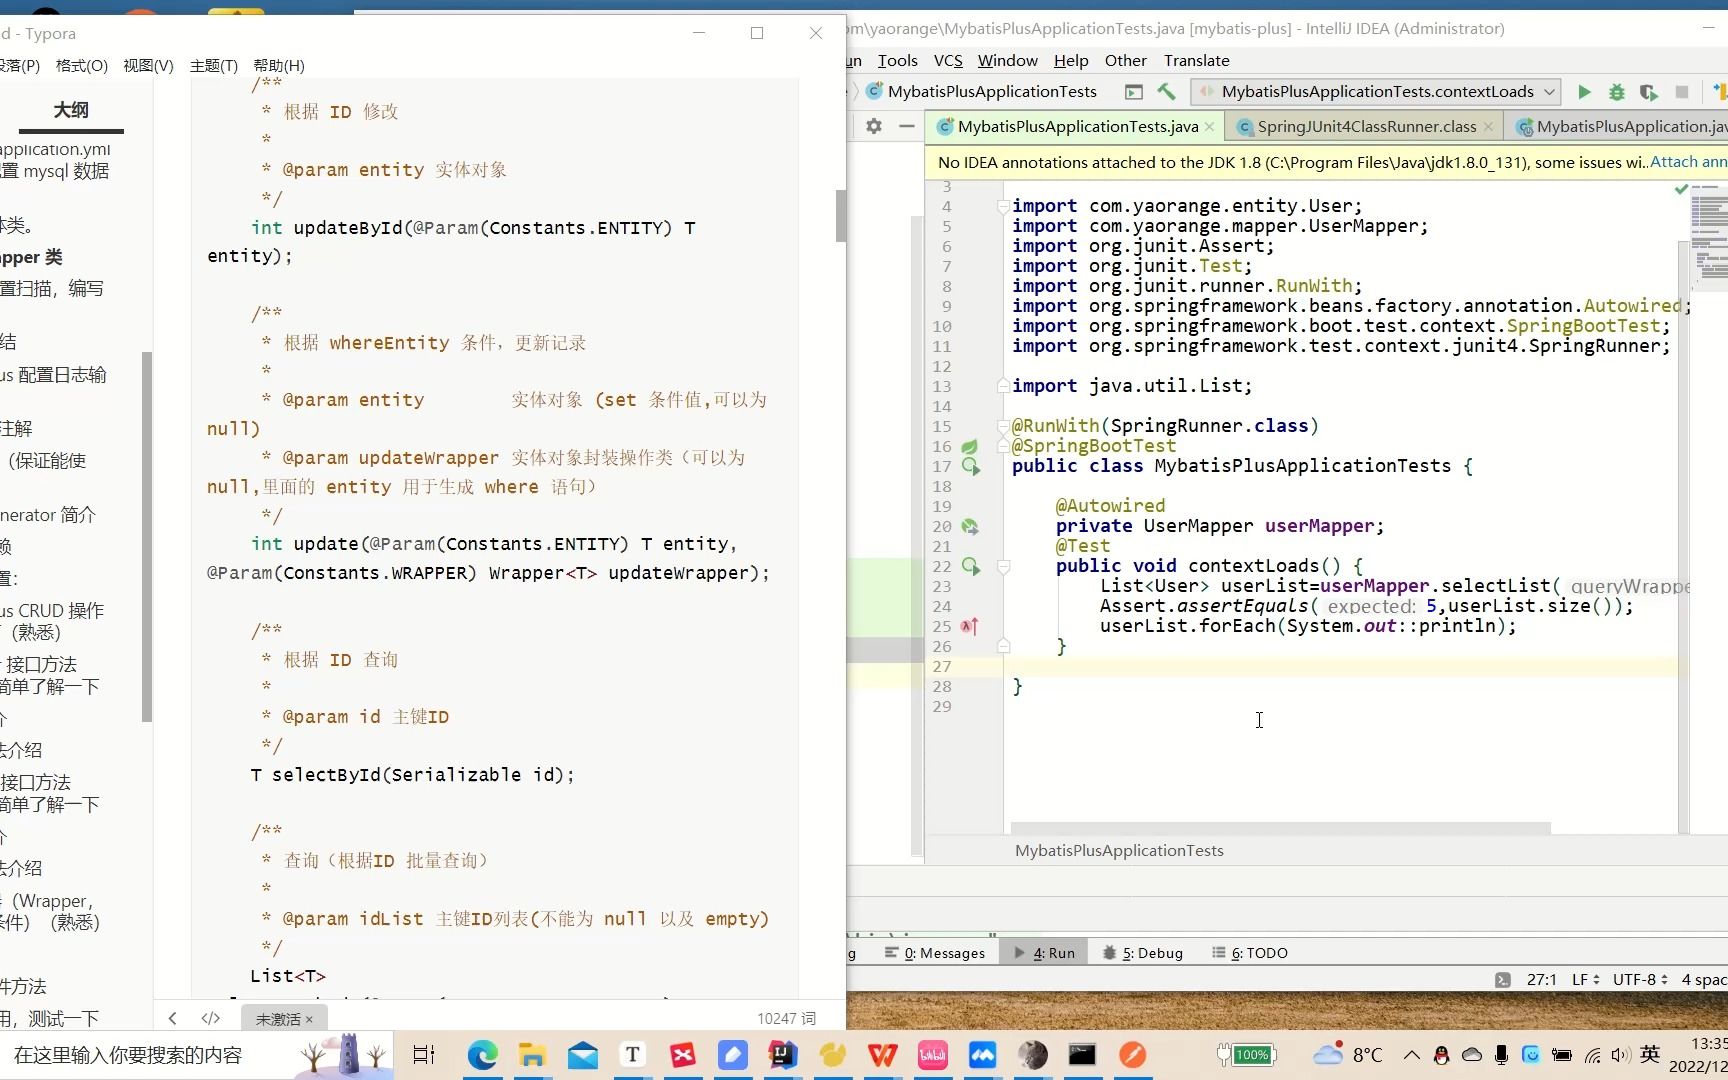The width and height of the screenshot is (1728, 1080).
Task: Click Typora sidebar back arrow icon
Action: 173,1018
